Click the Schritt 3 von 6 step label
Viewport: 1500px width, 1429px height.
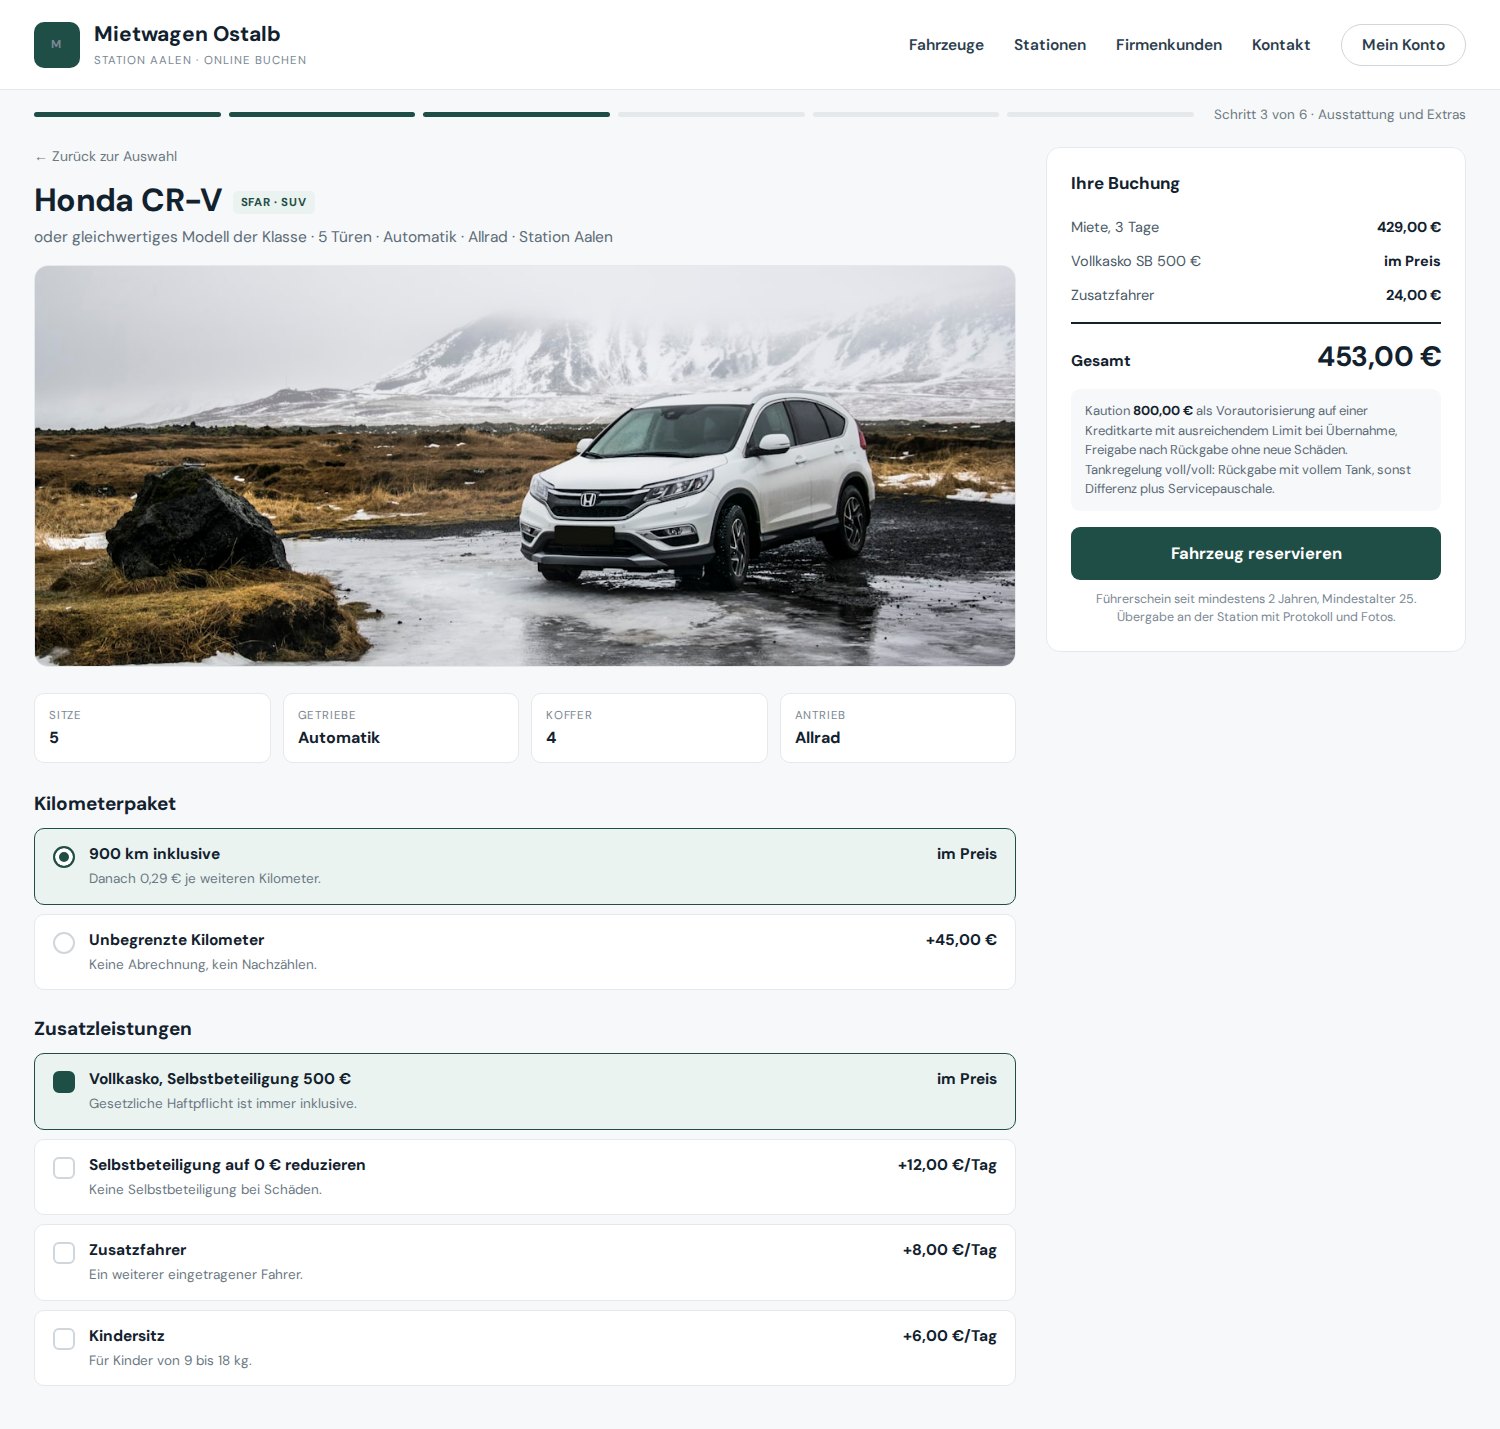(1340, 115)
